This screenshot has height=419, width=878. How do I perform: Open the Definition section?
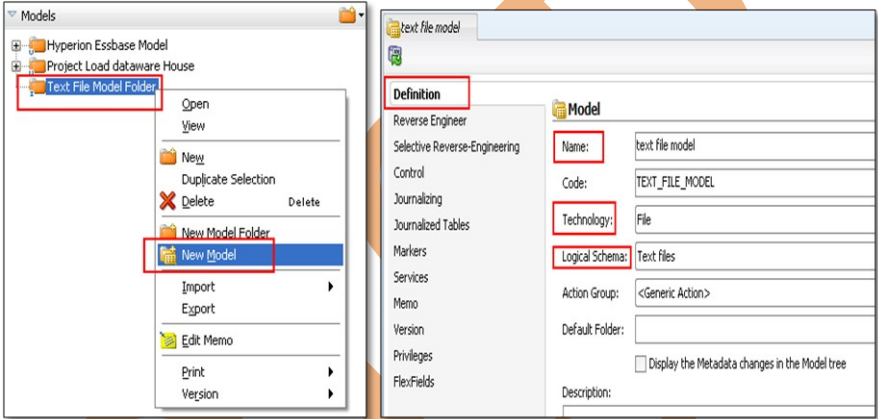417,94
